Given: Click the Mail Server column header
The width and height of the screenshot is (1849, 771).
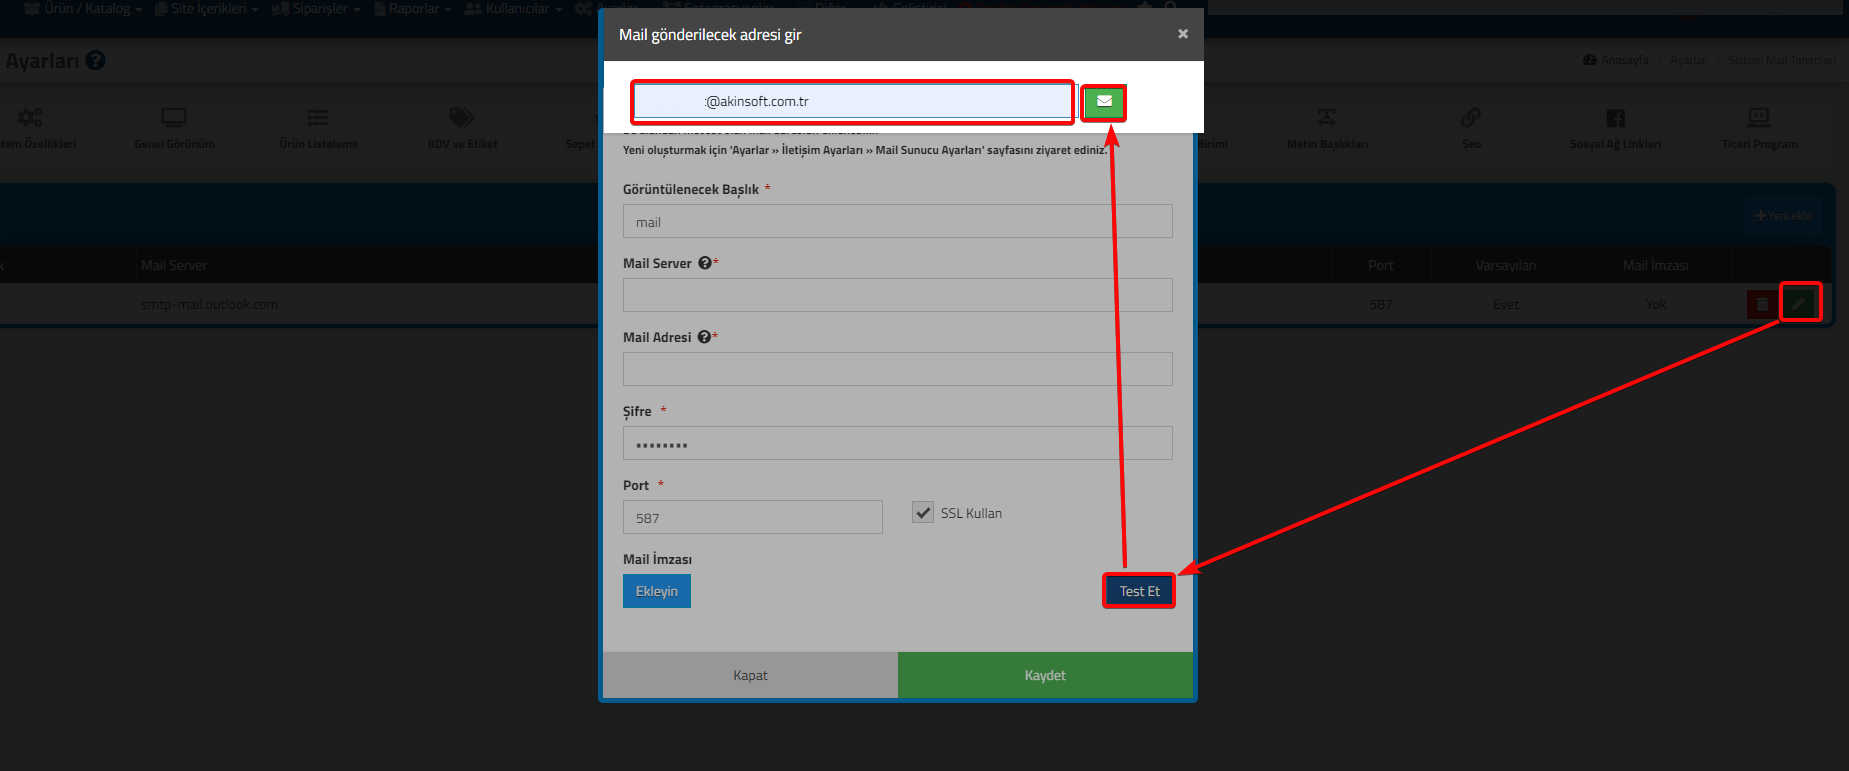Looking at the screenshot, I should tap(174, 265).
